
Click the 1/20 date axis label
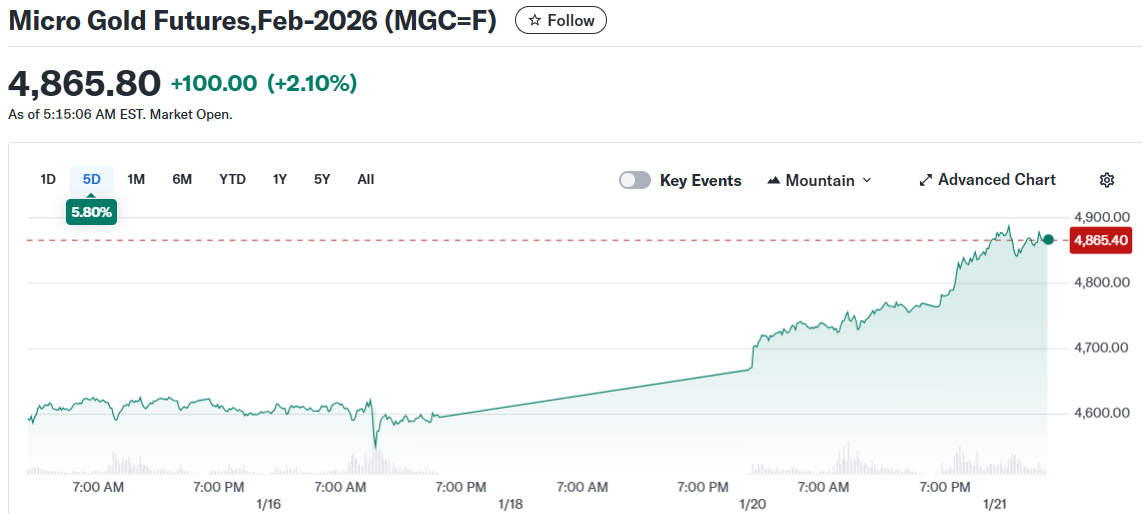pos(752,504)
